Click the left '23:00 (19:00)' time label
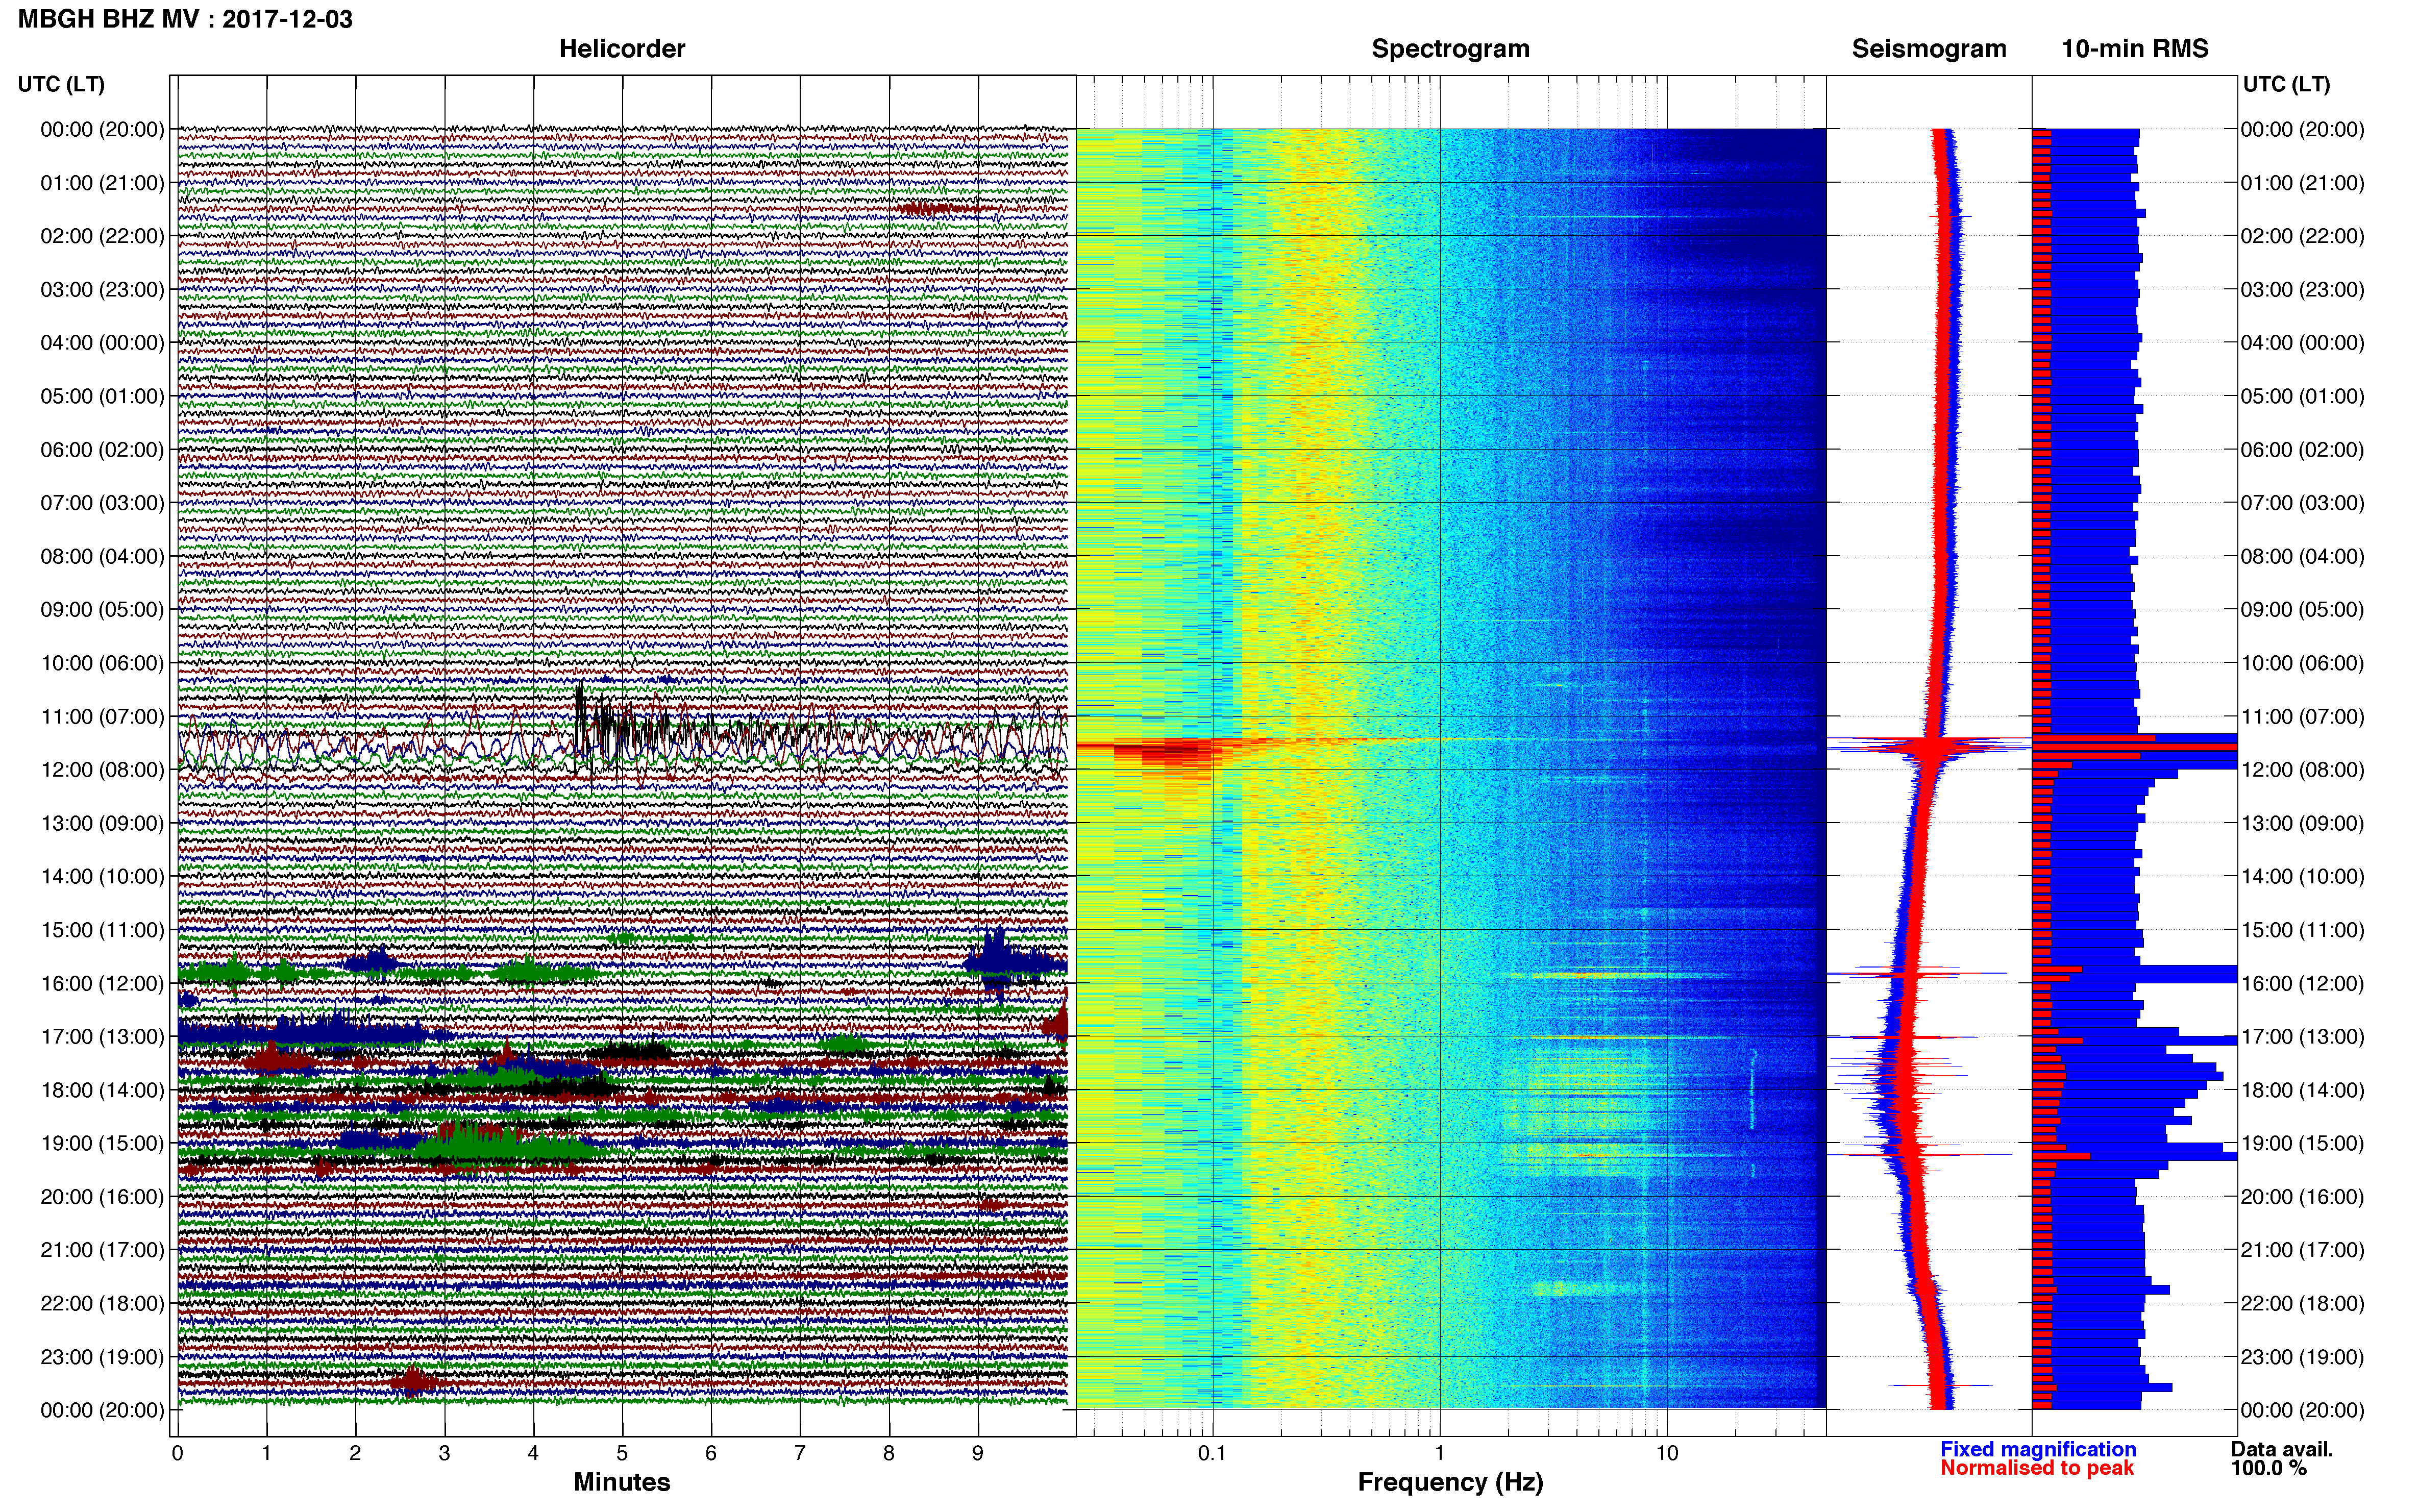 click(x=102, y=1357)
